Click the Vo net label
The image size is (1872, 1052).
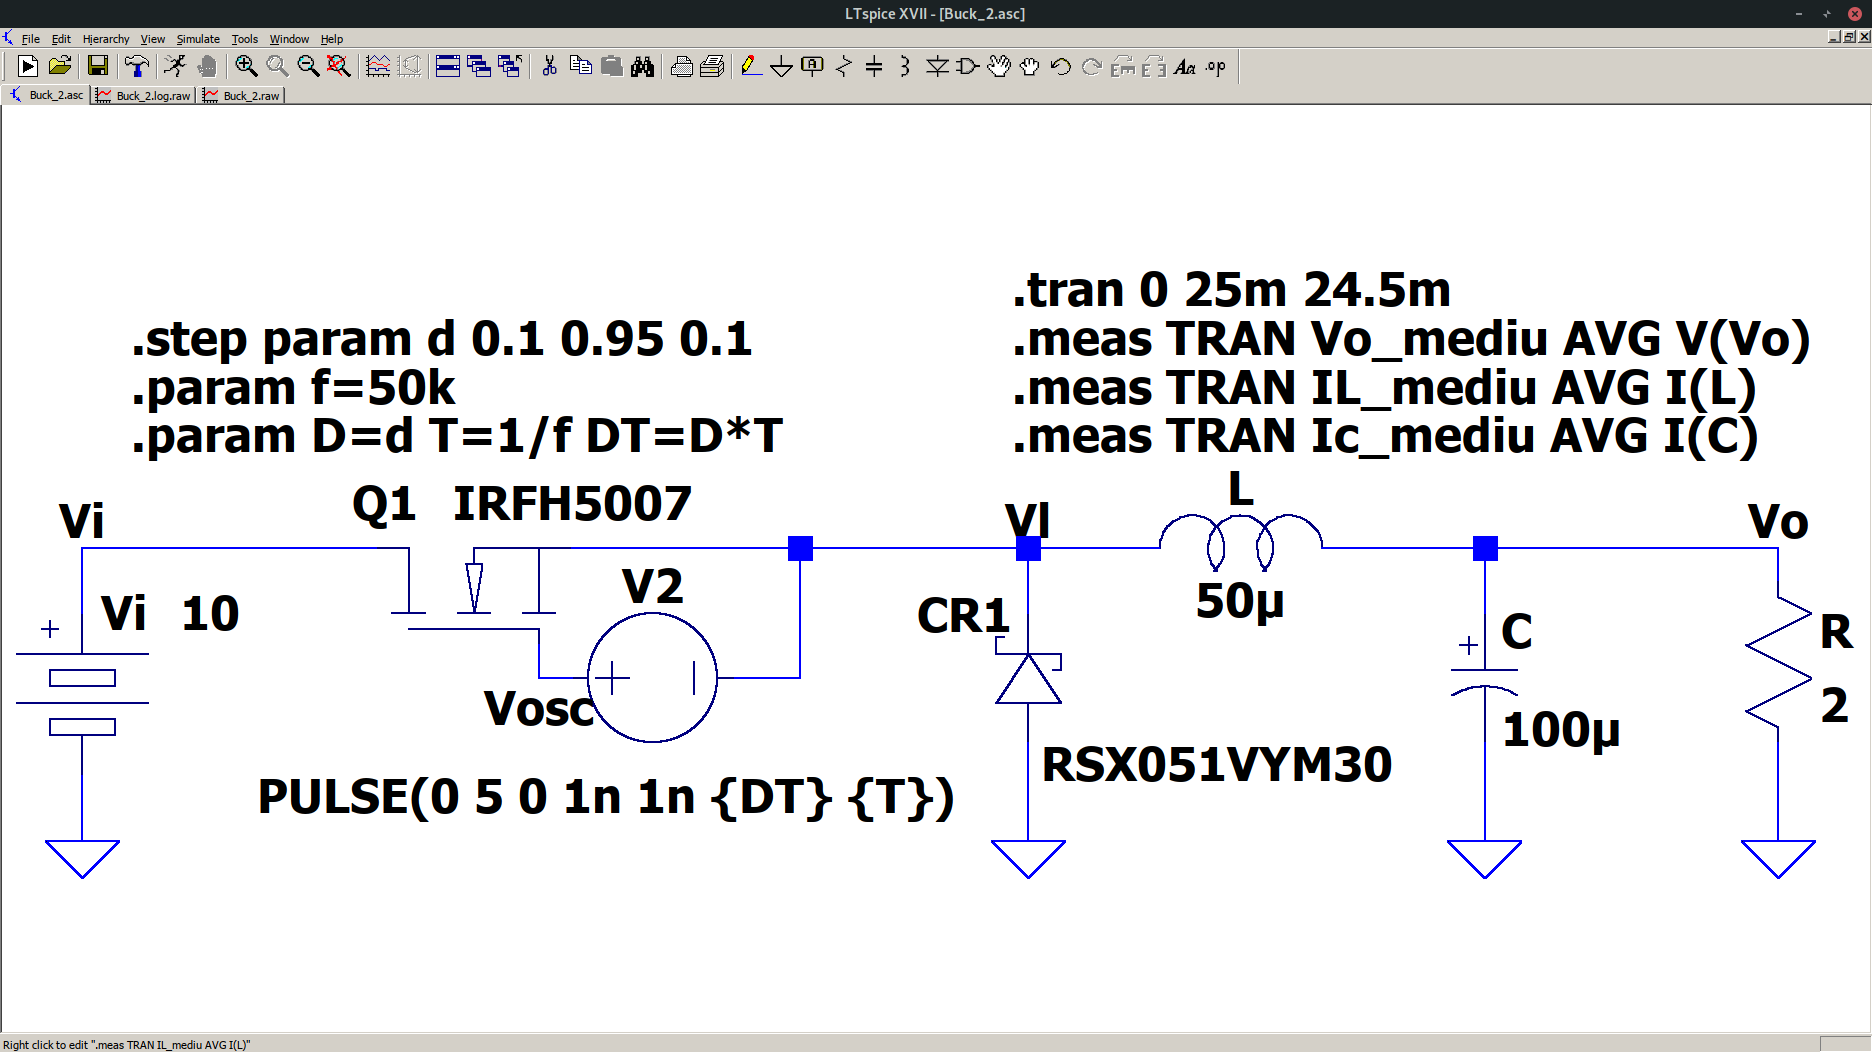click(1778, 522)
